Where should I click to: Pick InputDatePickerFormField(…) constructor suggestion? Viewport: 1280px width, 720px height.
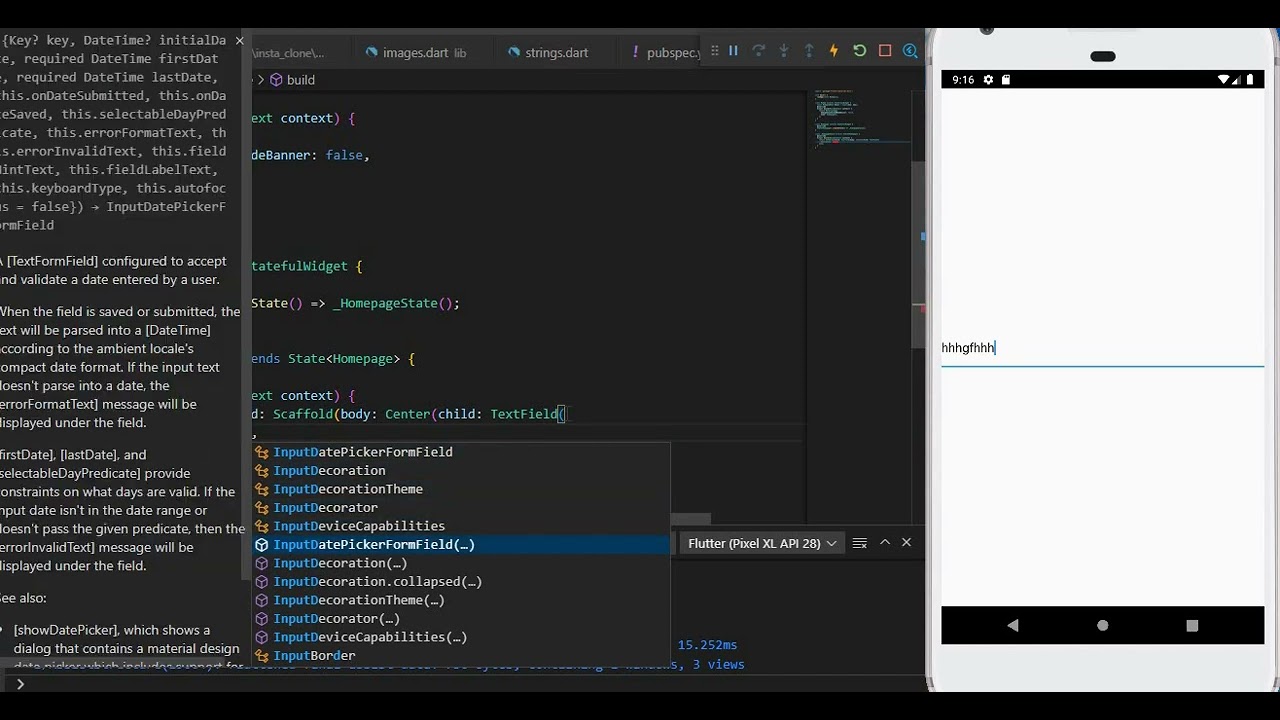(x=461, y=544)
